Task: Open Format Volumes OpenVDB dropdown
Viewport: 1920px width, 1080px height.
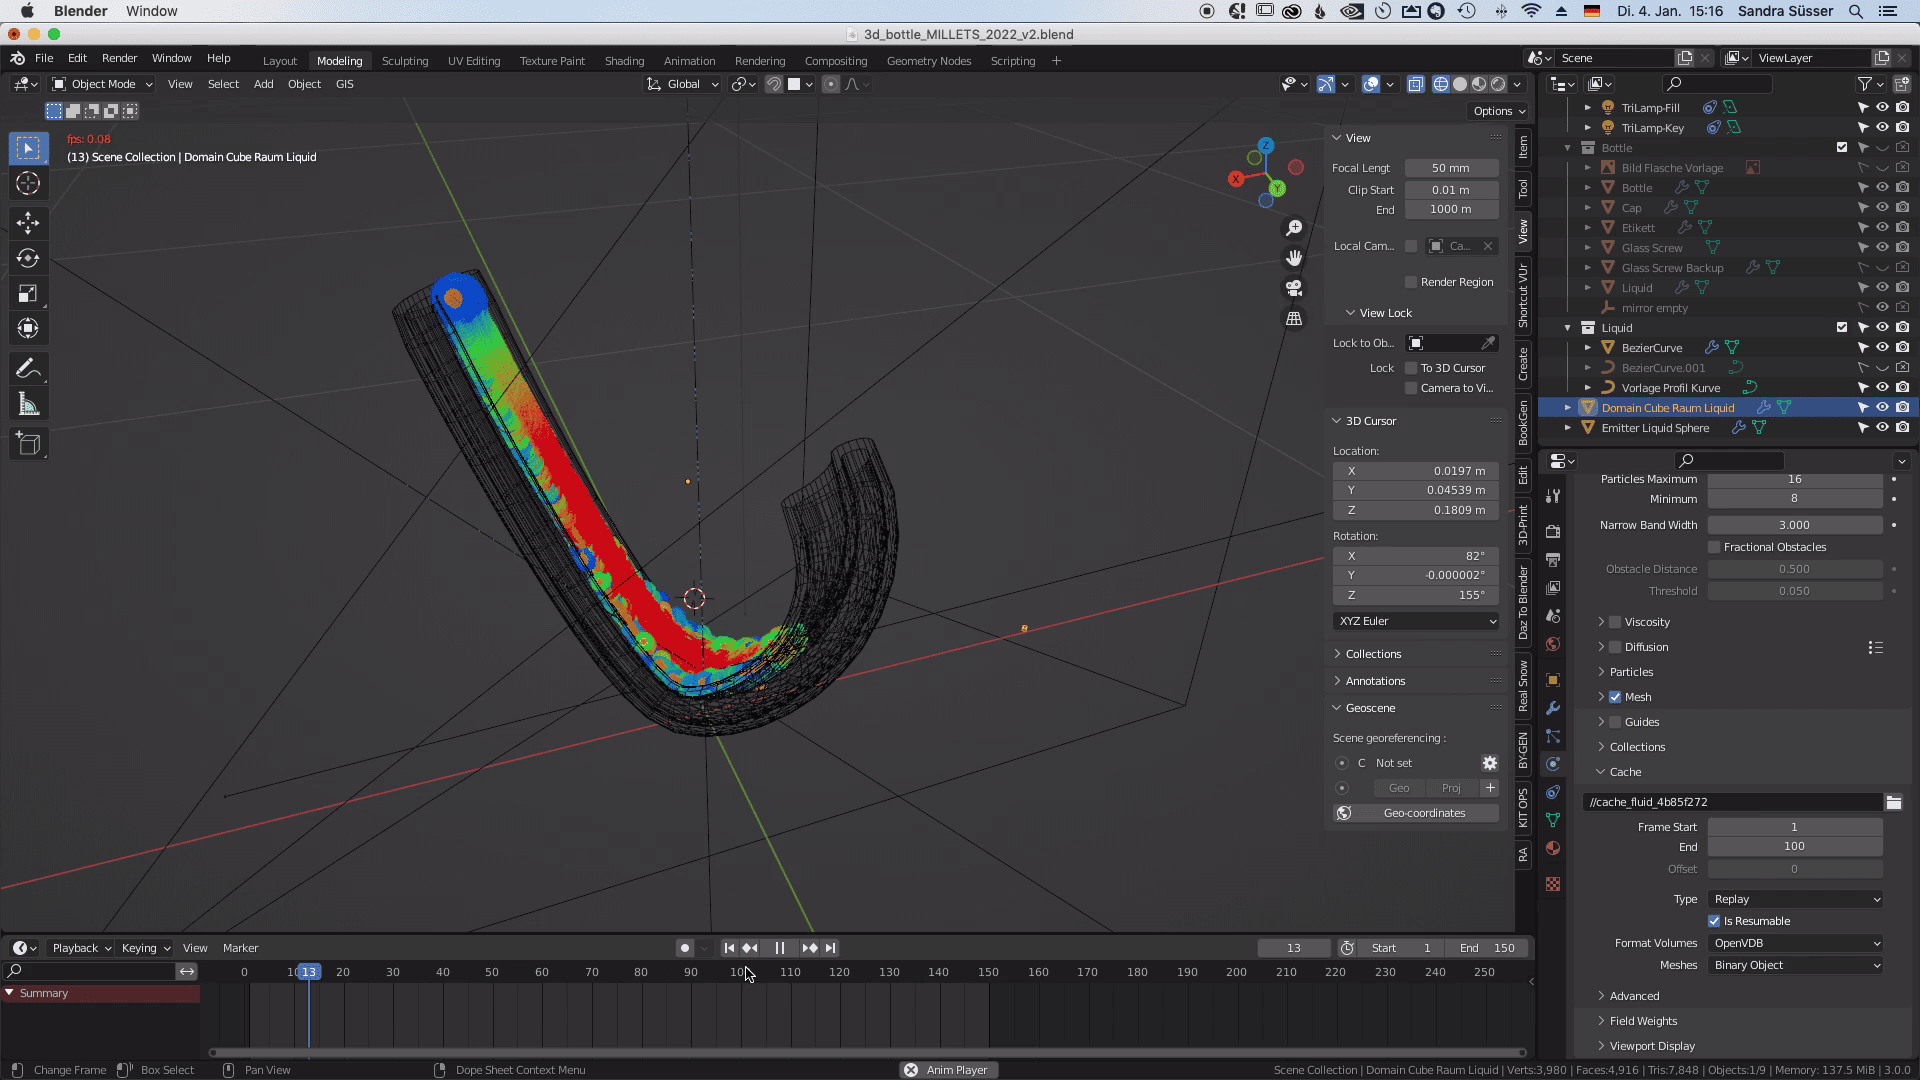Action: pos(1795,943)
